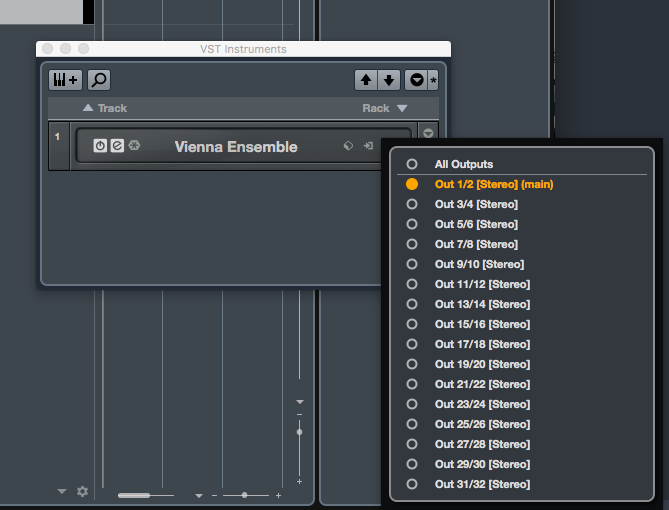Choose Out 19/20 [Stereo] menu entry
Image resolution: width=669 pixels, height=510 pixels.
pyautogui.click(x=522, y=364)
